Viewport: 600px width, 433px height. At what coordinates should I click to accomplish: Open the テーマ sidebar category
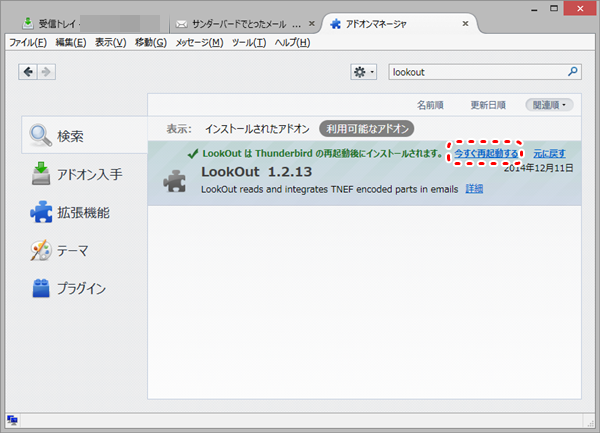pos(85,251)
